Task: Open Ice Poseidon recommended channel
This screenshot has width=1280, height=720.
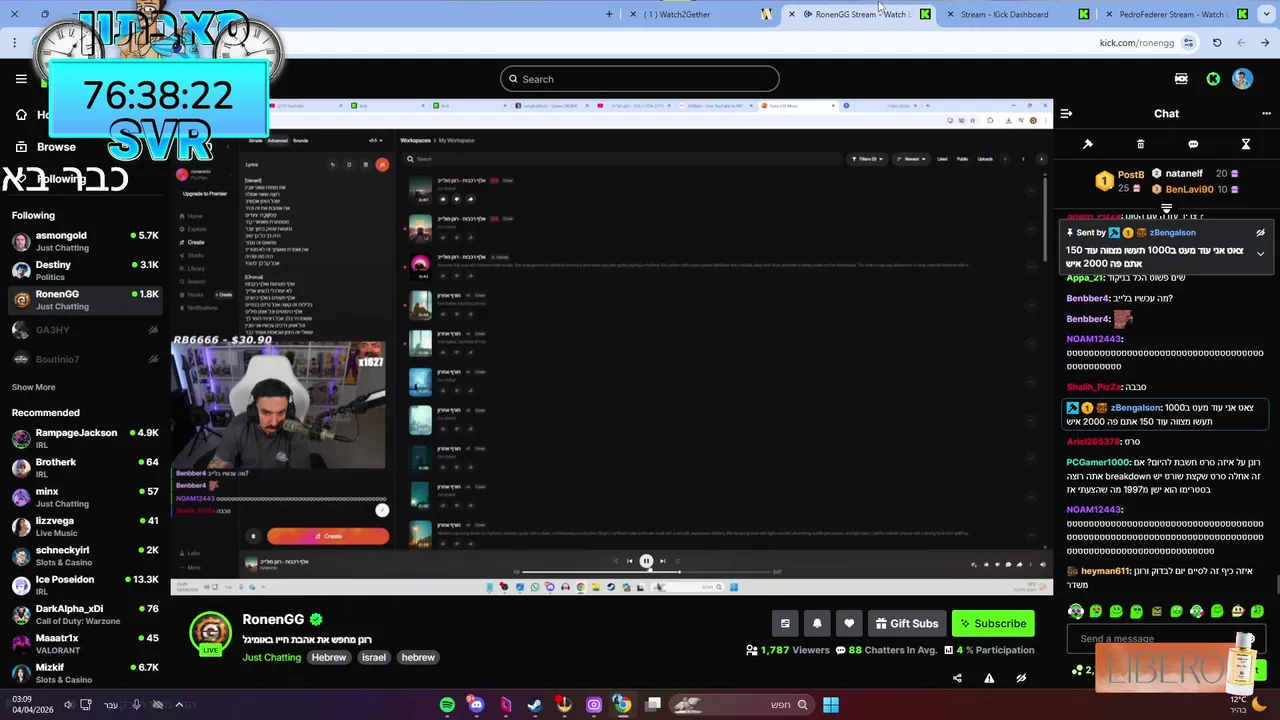Action: (x=85, y=584)
